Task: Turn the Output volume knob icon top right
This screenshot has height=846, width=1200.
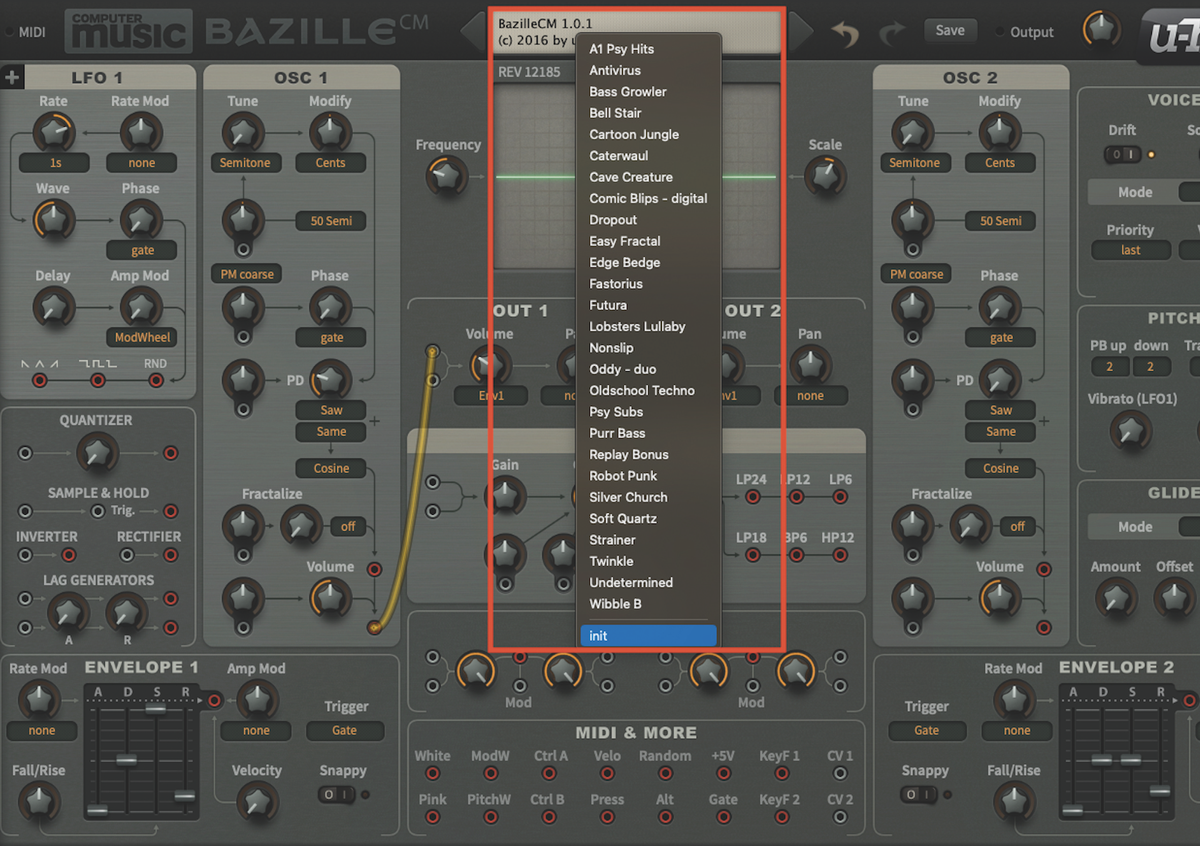Action: [1101, 29]
